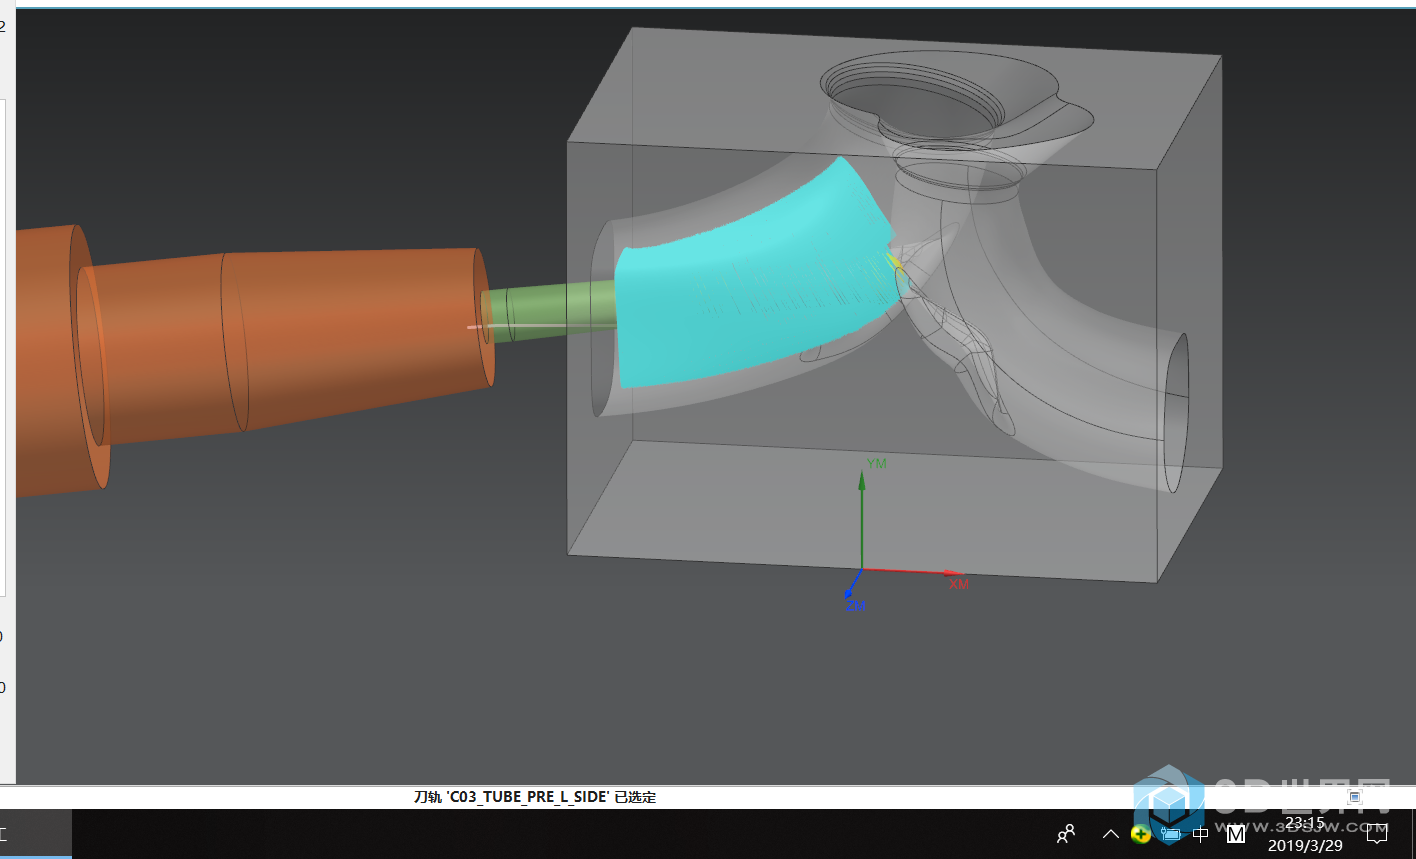Open the green plus security tray icon

(1140, 833)
